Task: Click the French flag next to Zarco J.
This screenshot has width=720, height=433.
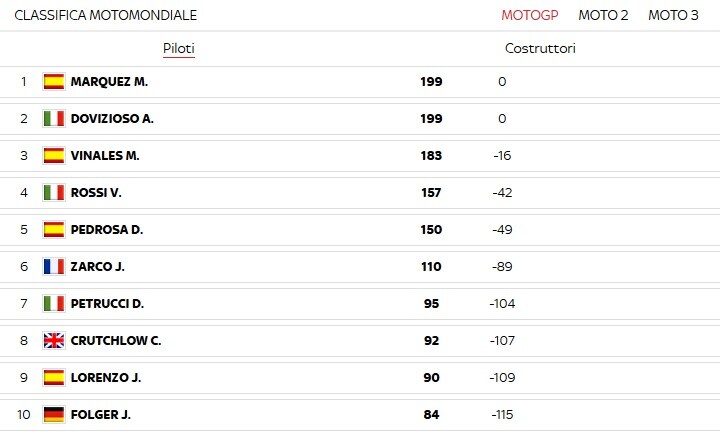Action: coord(54,266)
